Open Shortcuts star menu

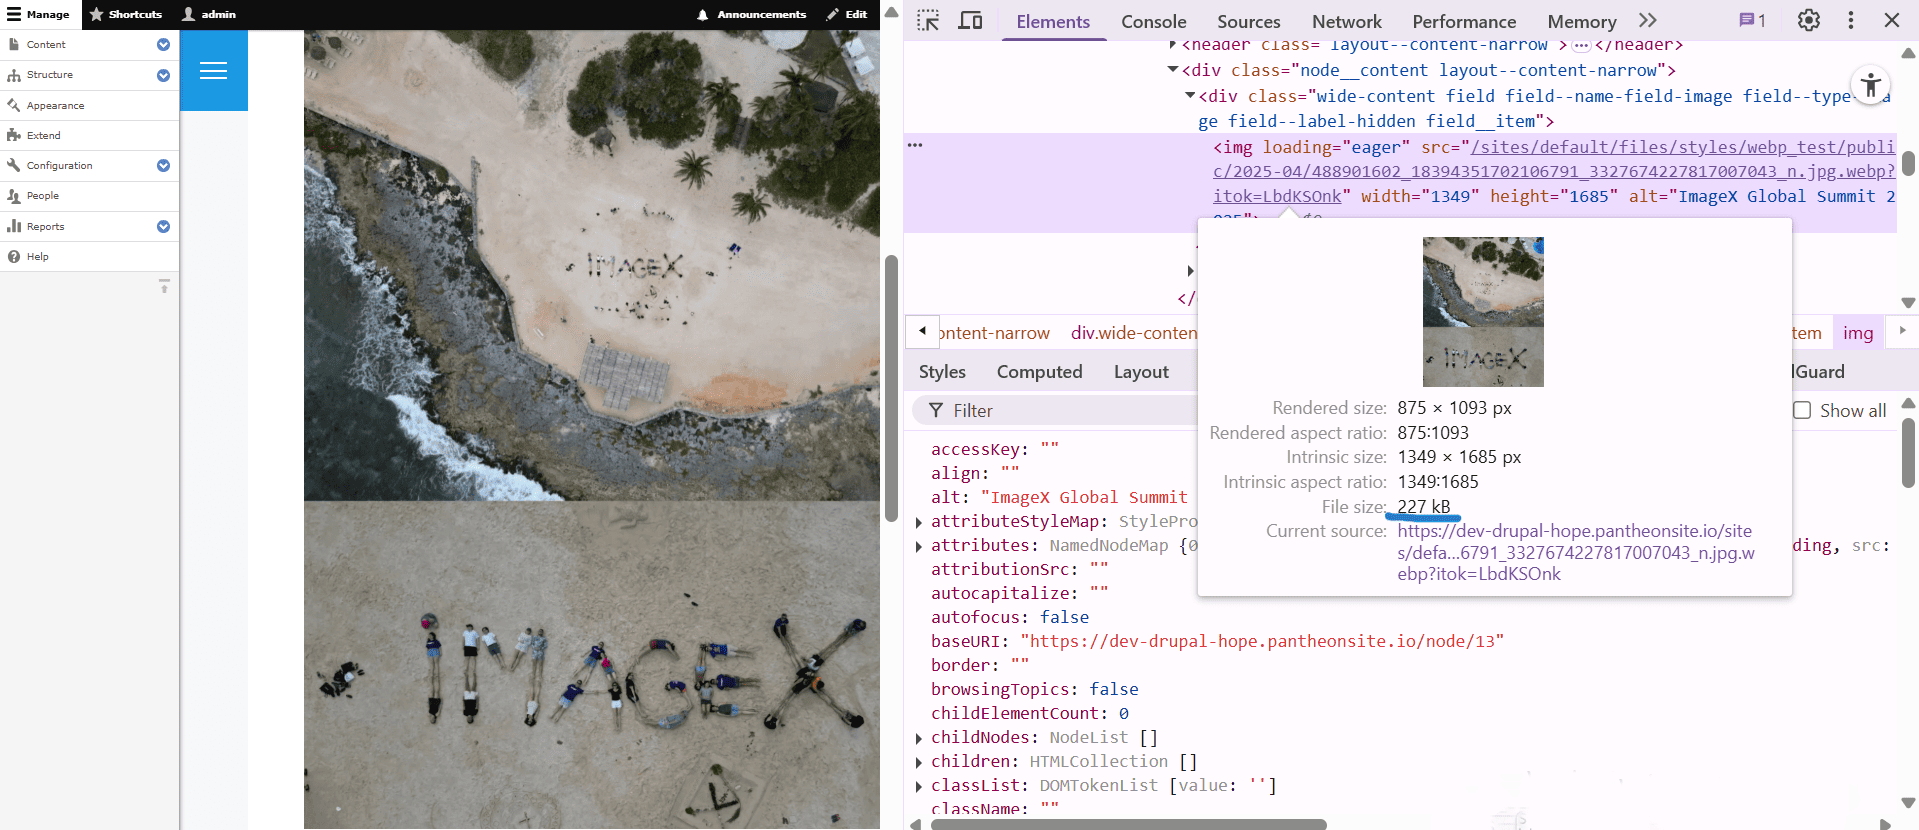125,14
